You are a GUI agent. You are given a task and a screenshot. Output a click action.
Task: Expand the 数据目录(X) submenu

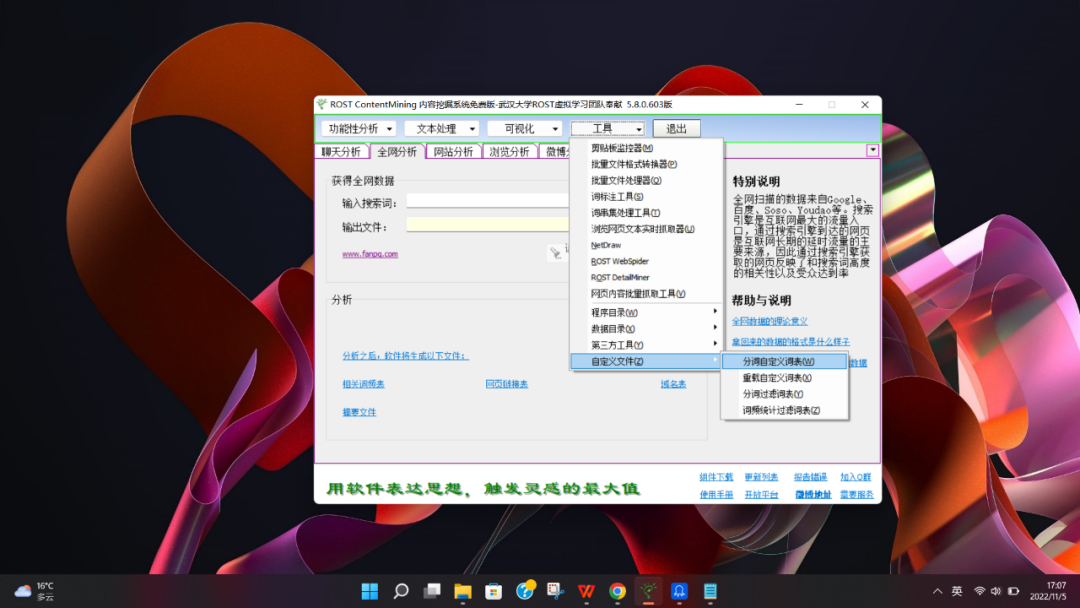point(646,329)
